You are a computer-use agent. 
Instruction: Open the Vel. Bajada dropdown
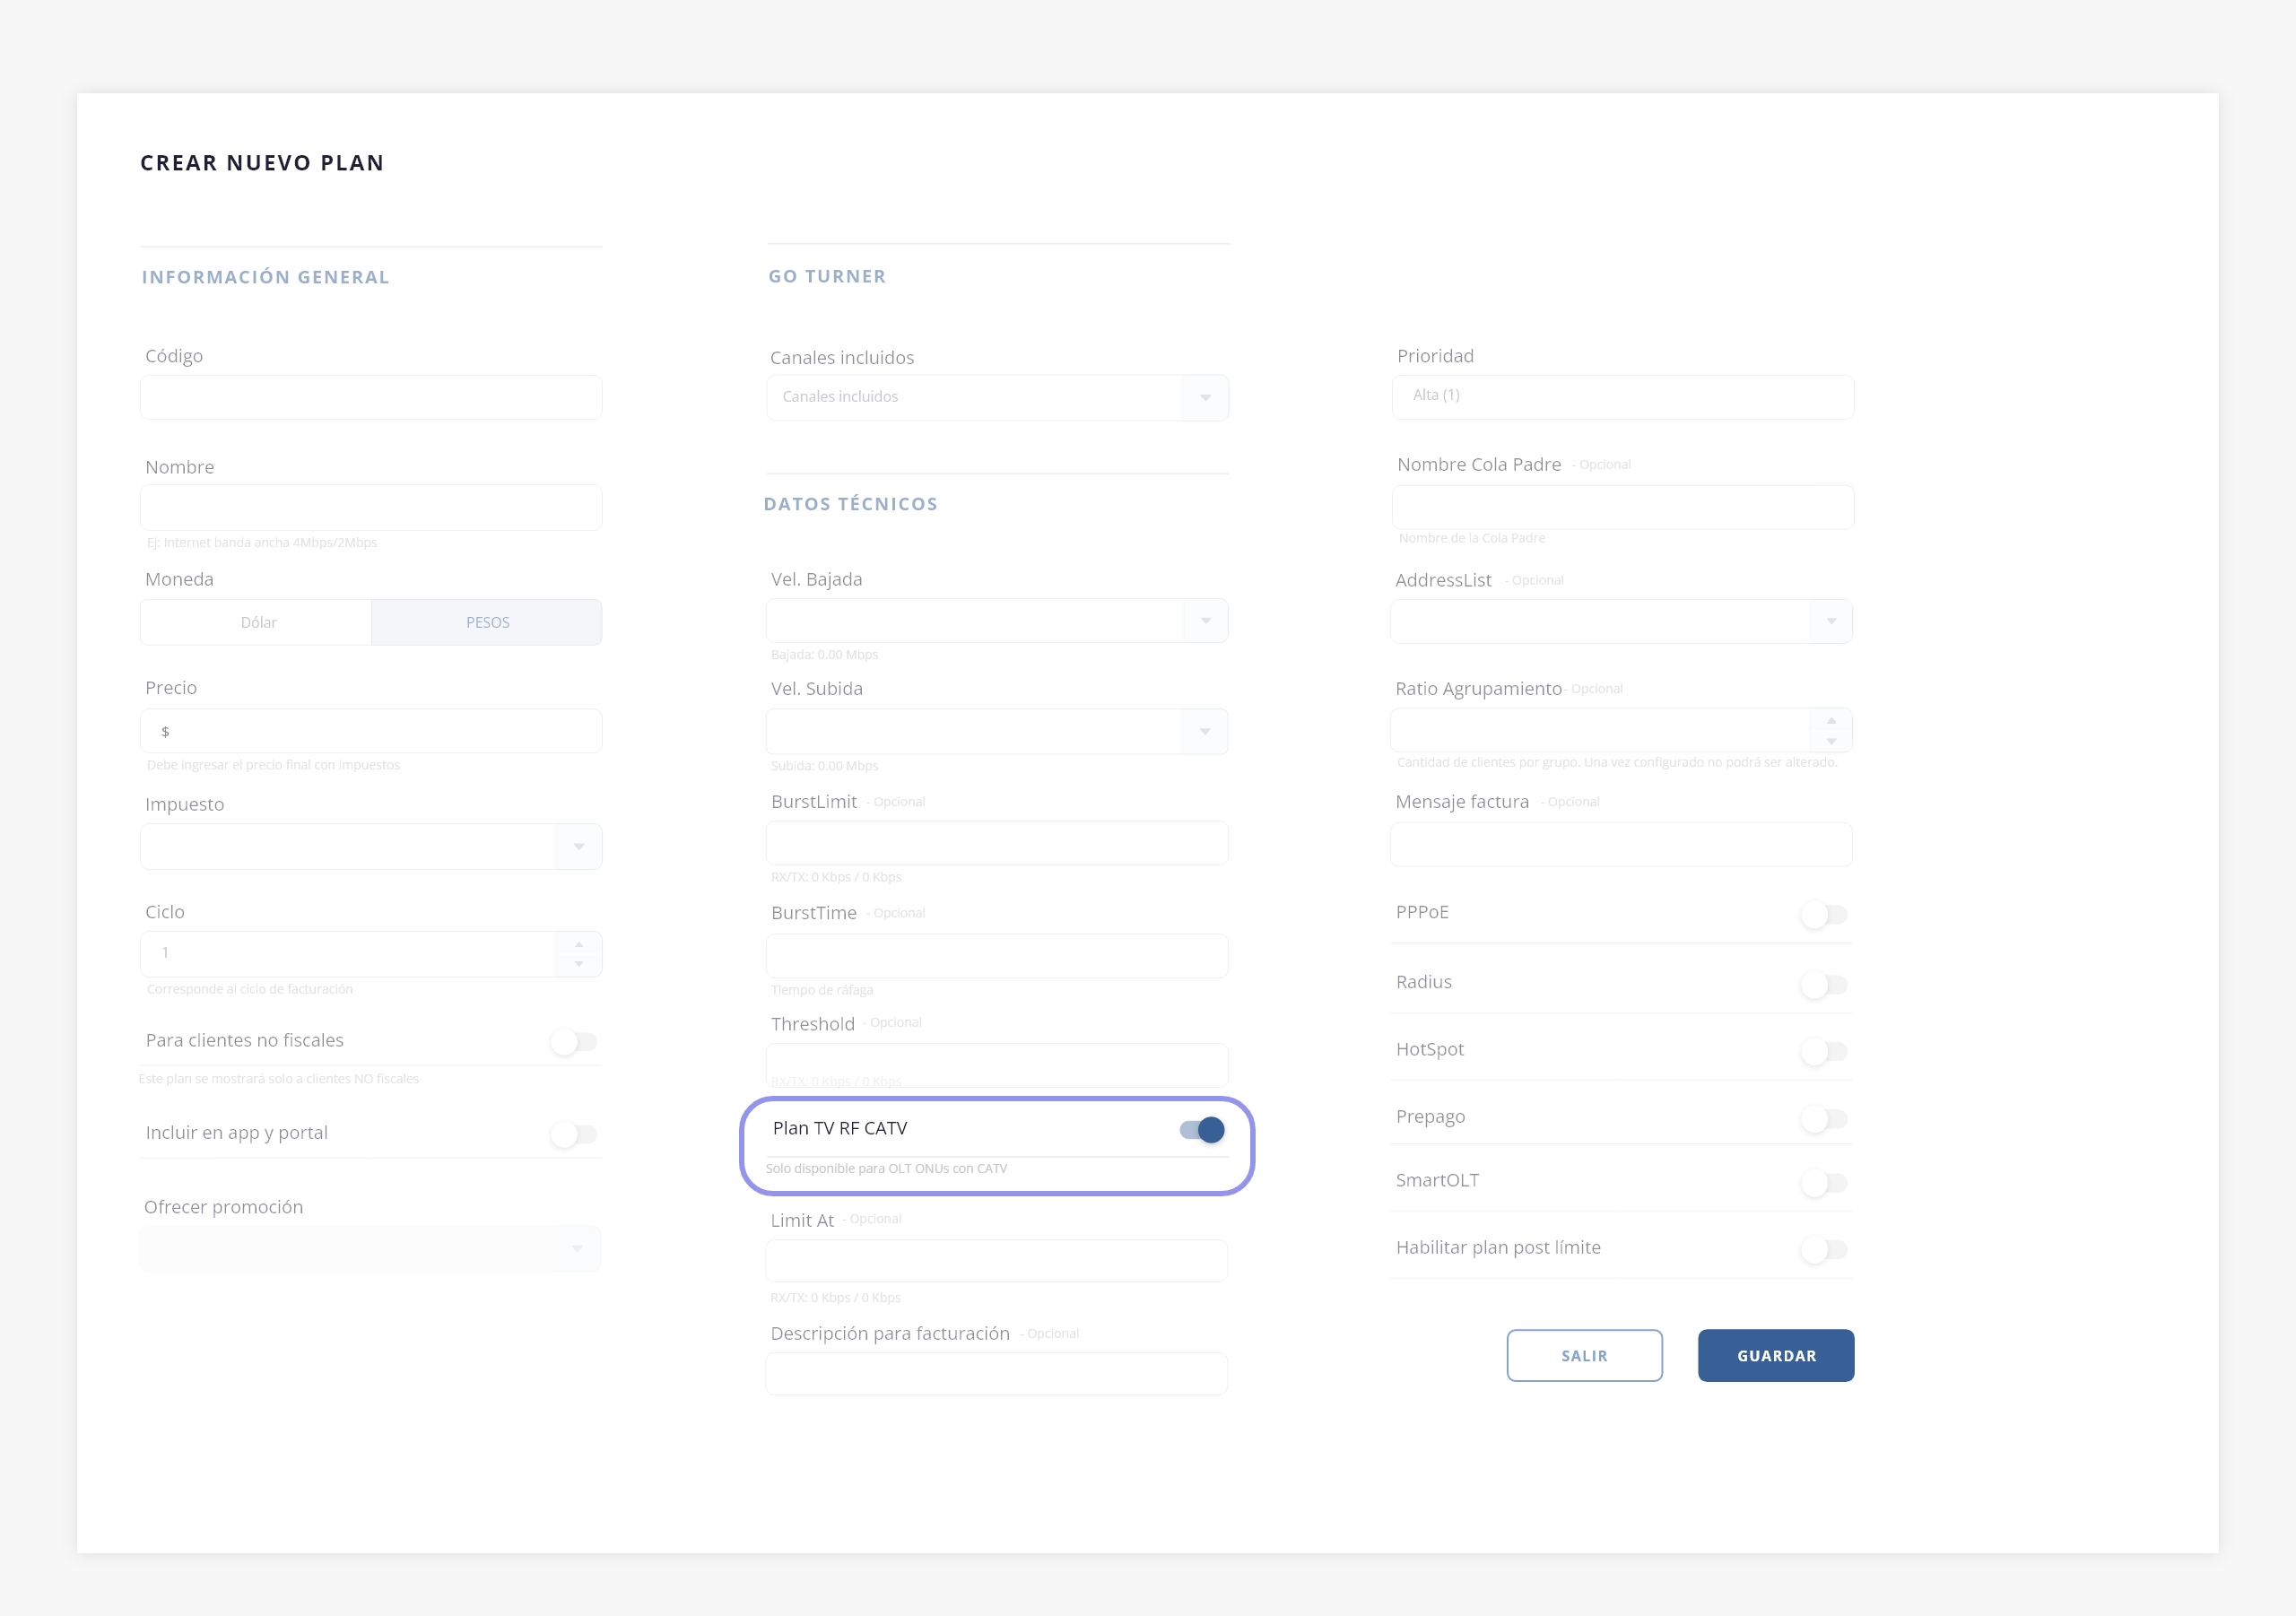(x=1205, y=621)
